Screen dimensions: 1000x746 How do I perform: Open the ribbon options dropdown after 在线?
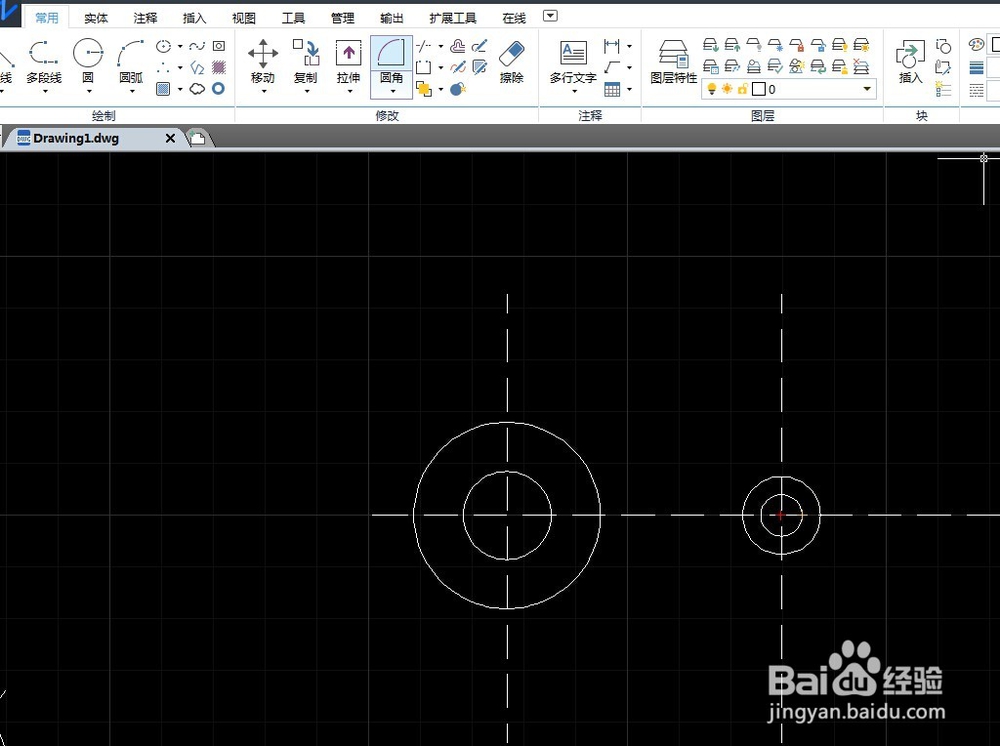[550, 16]
